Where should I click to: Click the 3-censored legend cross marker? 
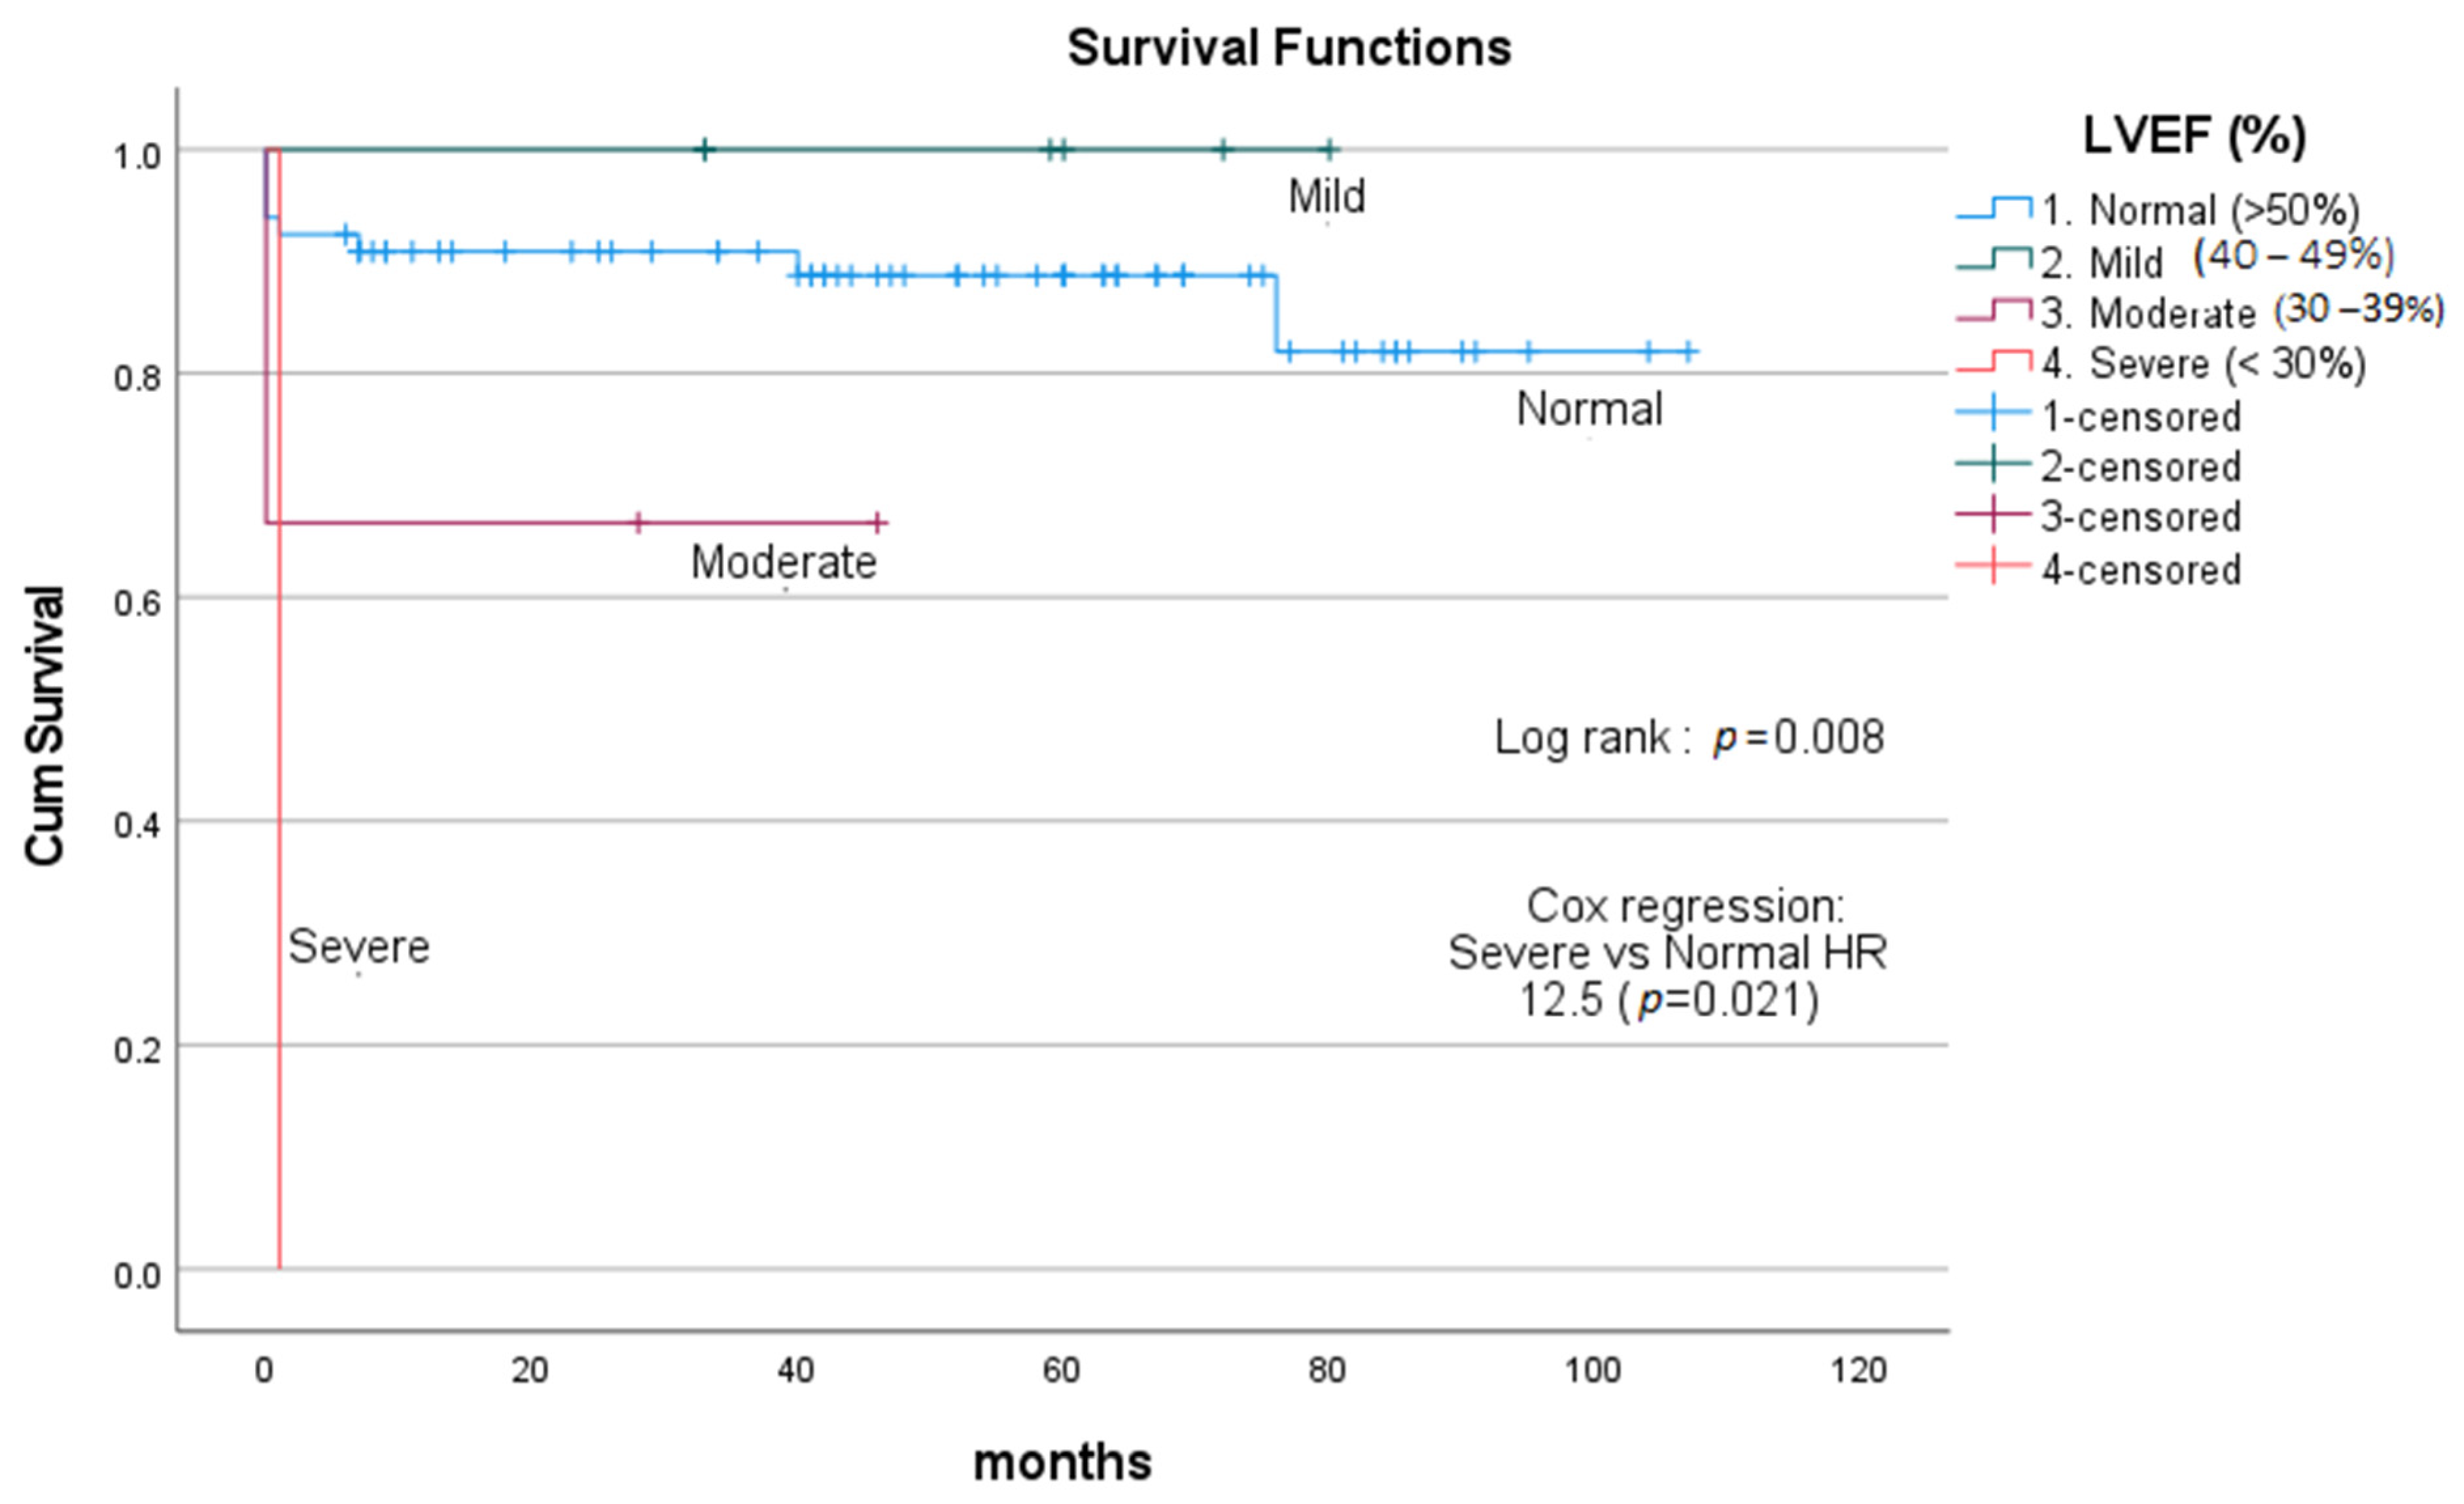coord(1994,516)
